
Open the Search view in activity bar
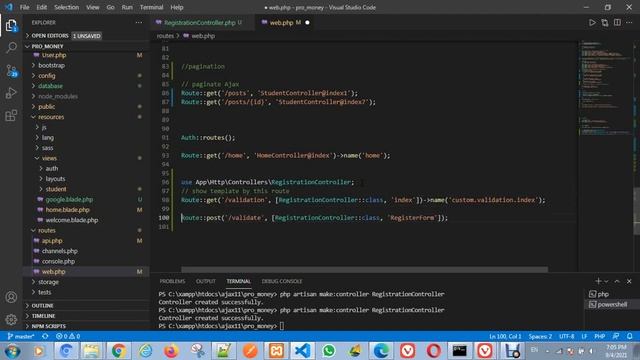tap(11, 48)
